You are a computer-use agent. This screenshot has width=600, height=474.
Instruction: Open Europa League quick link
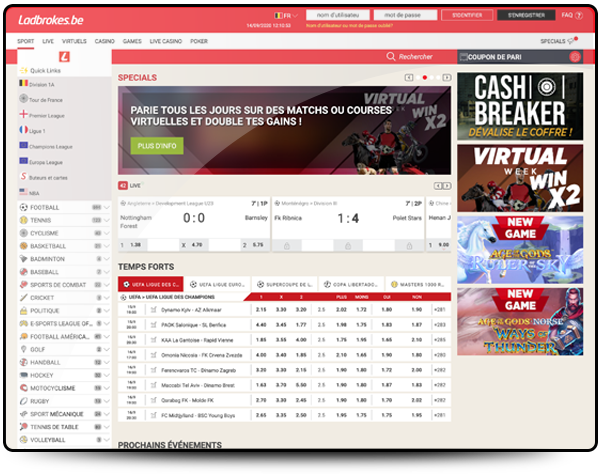tap(41, 162)
